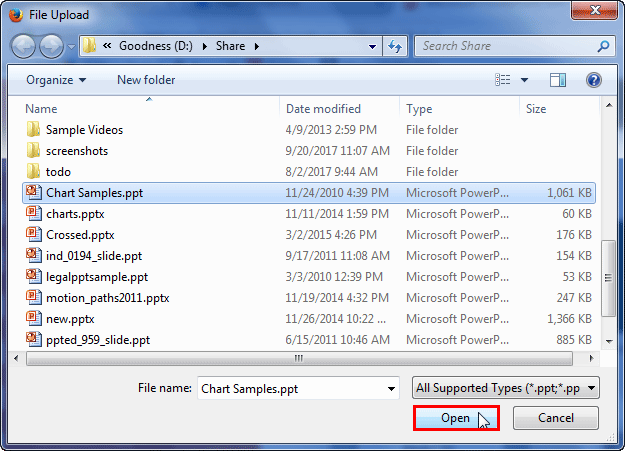The width and height of the screenshot is (625, 451).
Task: Click the charts.pptx file icon
Action: pyautogui.click(x=33, y=213)
